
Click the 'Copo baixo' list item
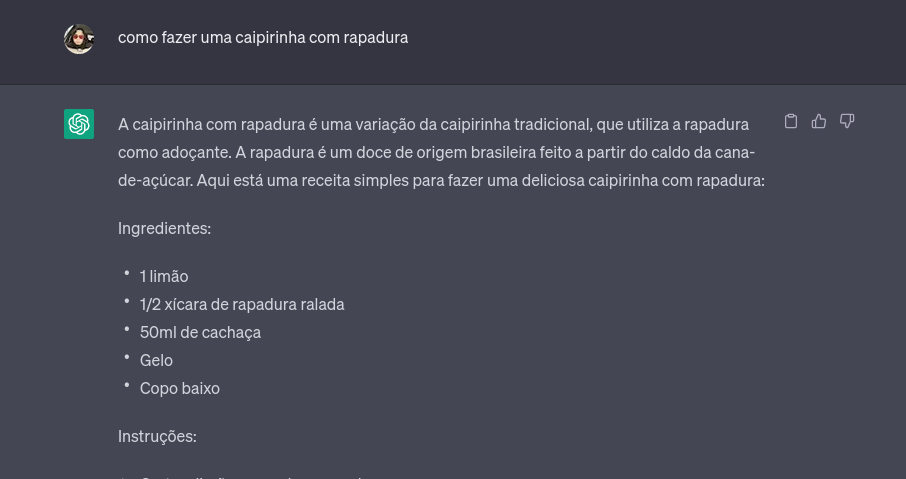click(180, 388)
